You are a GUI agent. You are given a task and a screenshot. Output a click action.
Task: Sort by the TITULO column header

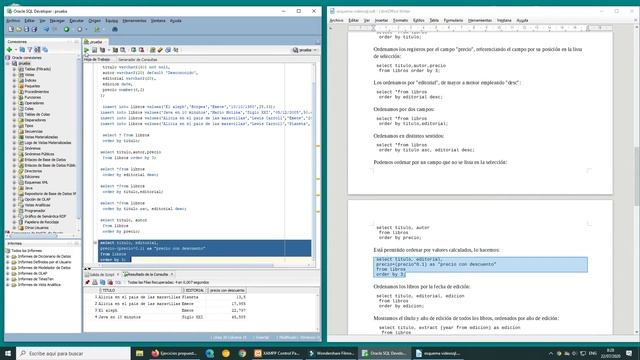pos(141,290)
